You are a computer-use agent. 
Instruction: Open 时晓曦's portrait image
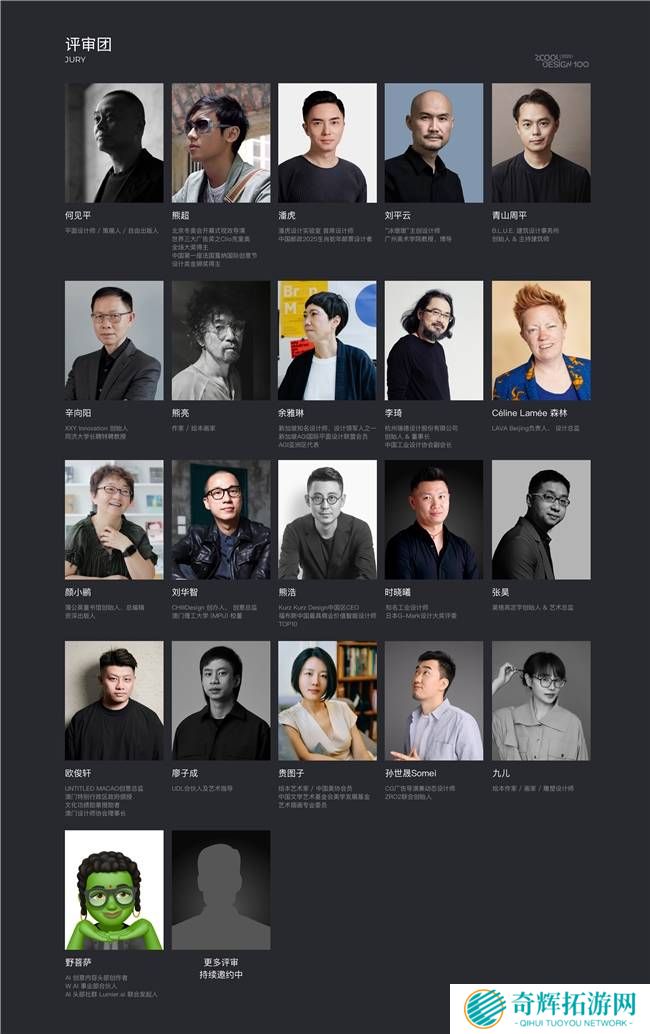434,520
